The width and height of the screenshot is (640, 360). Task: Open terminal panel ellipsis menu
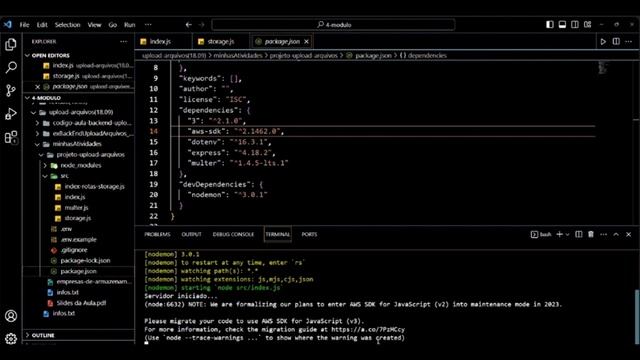pyautogui.click(x=603, y=234)
